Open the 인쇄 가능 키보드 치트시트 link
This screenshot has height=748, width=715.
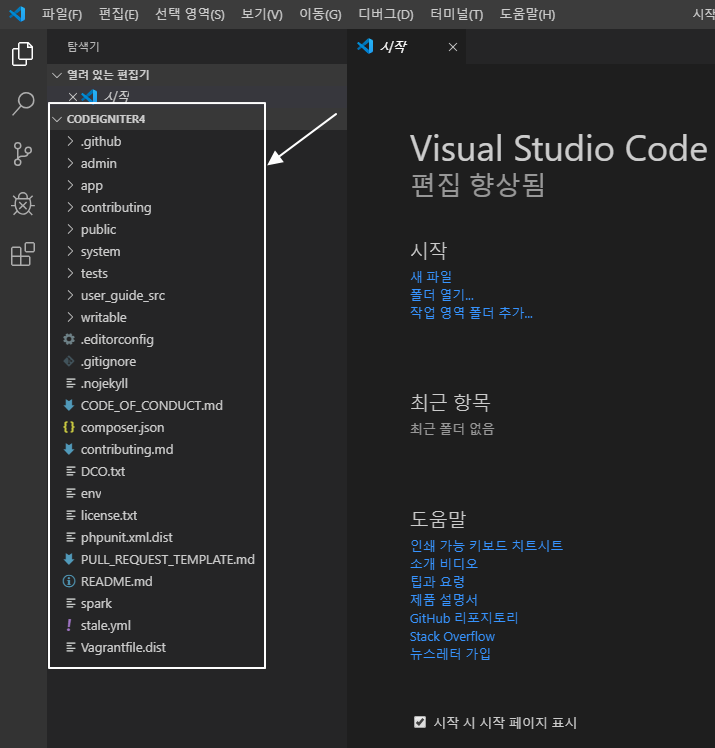pyautogui.click(x=487, y=545)
